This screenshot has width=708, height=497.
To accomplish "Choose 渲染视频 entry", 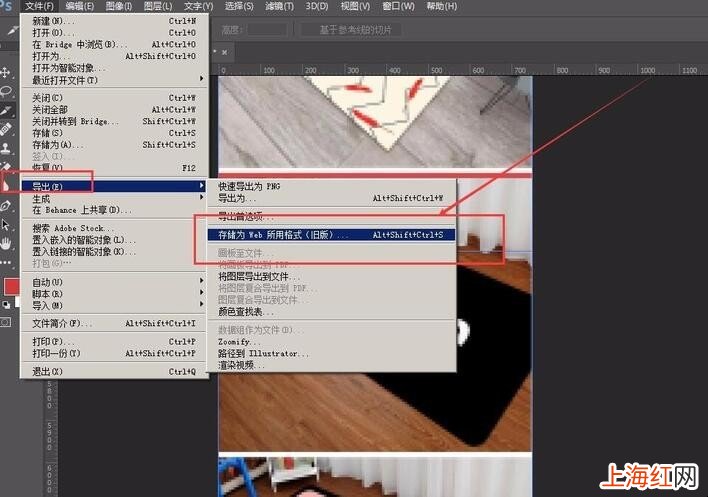I will point(331,365).
